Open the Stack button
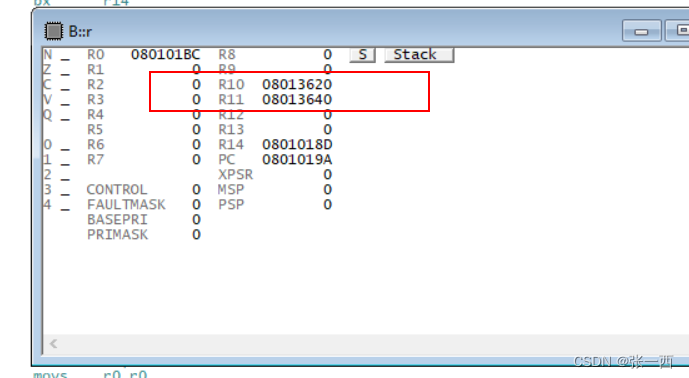689x378 pixels. [419, 55]
